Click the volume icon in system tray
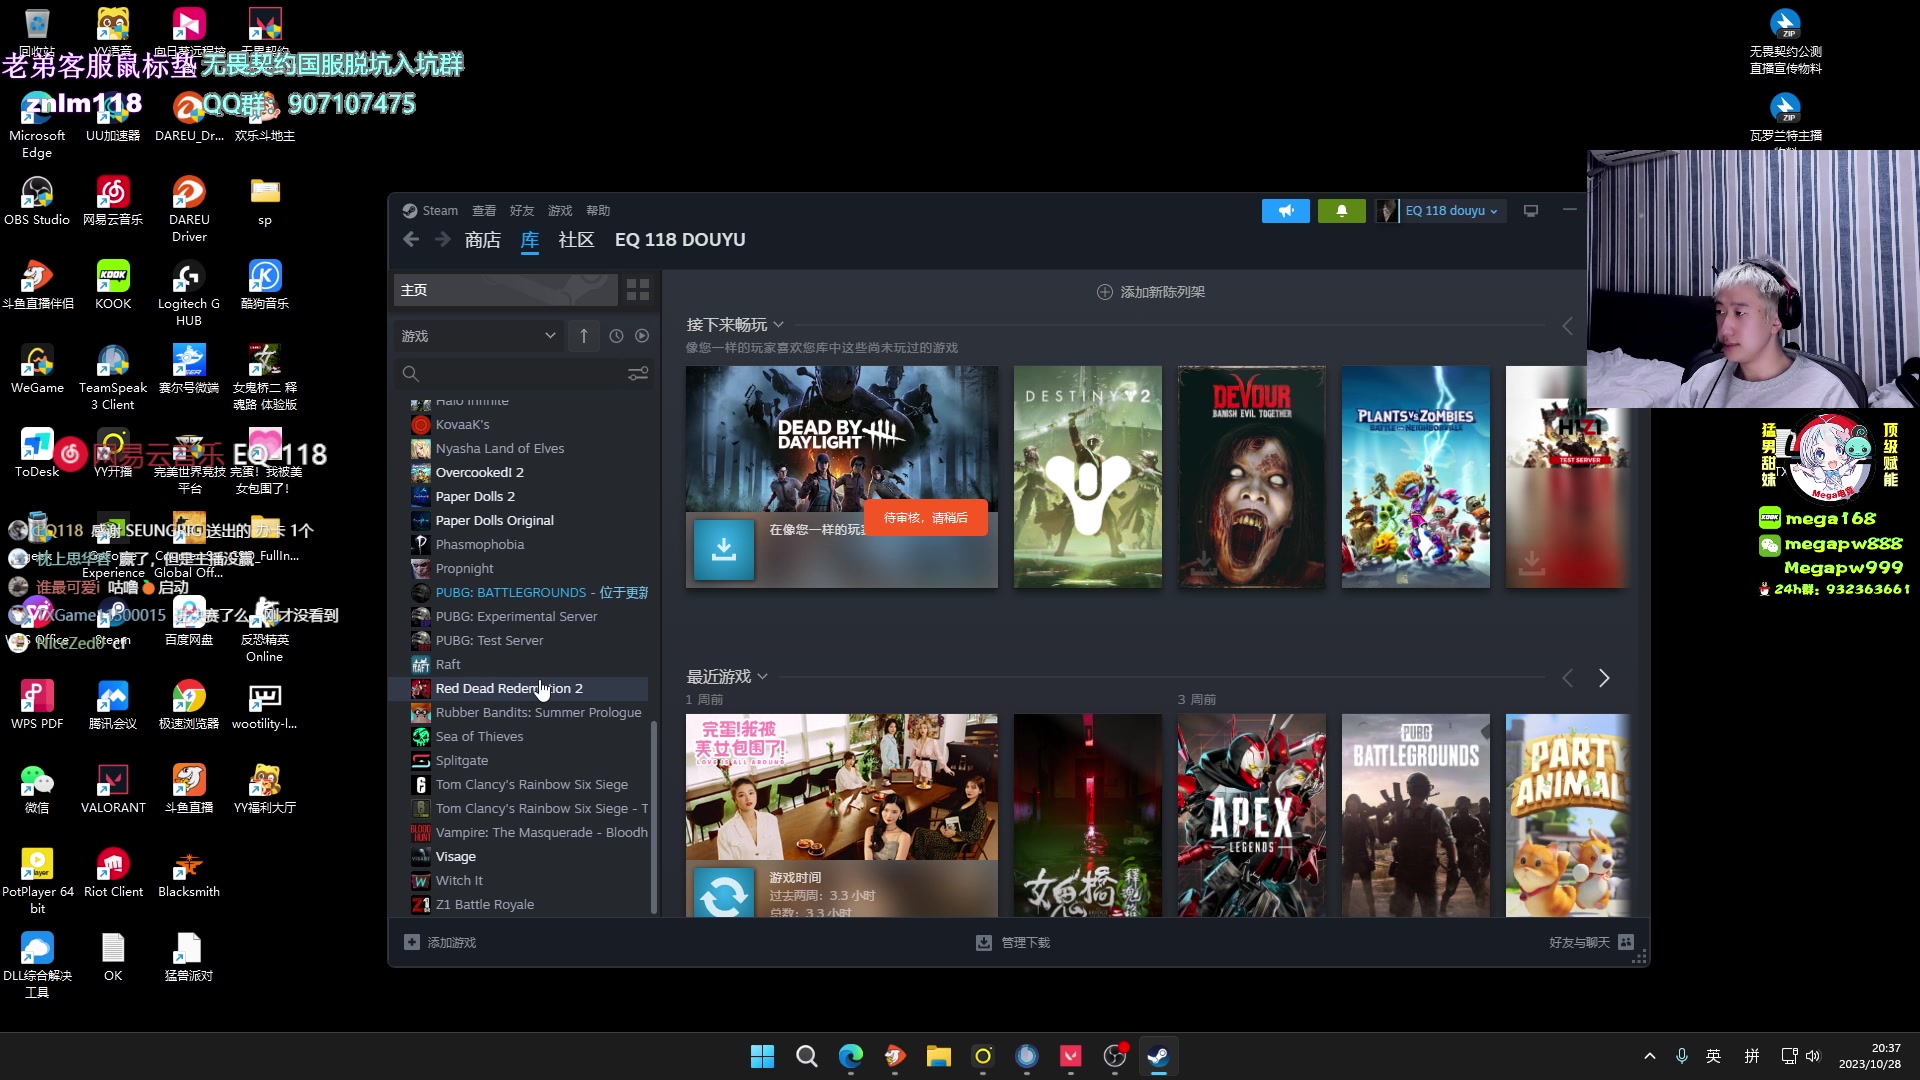 coord(1813,1056)
